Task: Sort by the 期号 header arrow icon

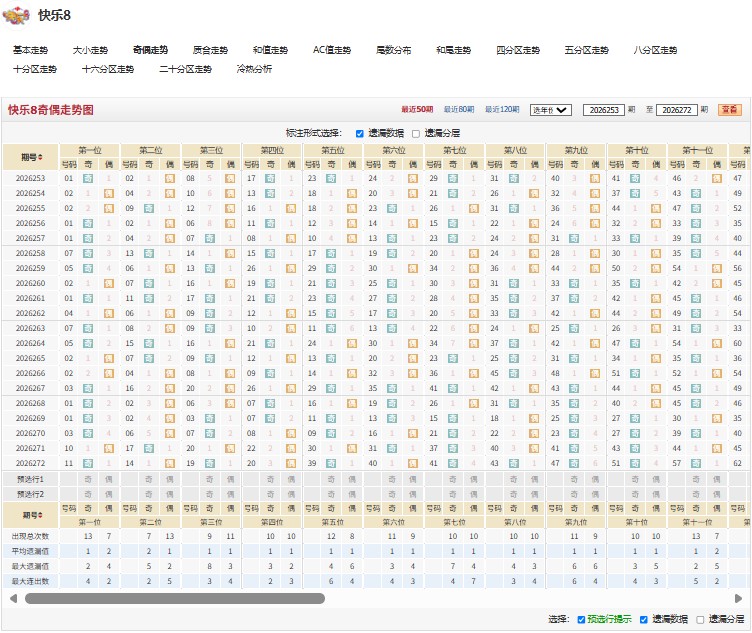Action: pos(40,157)
